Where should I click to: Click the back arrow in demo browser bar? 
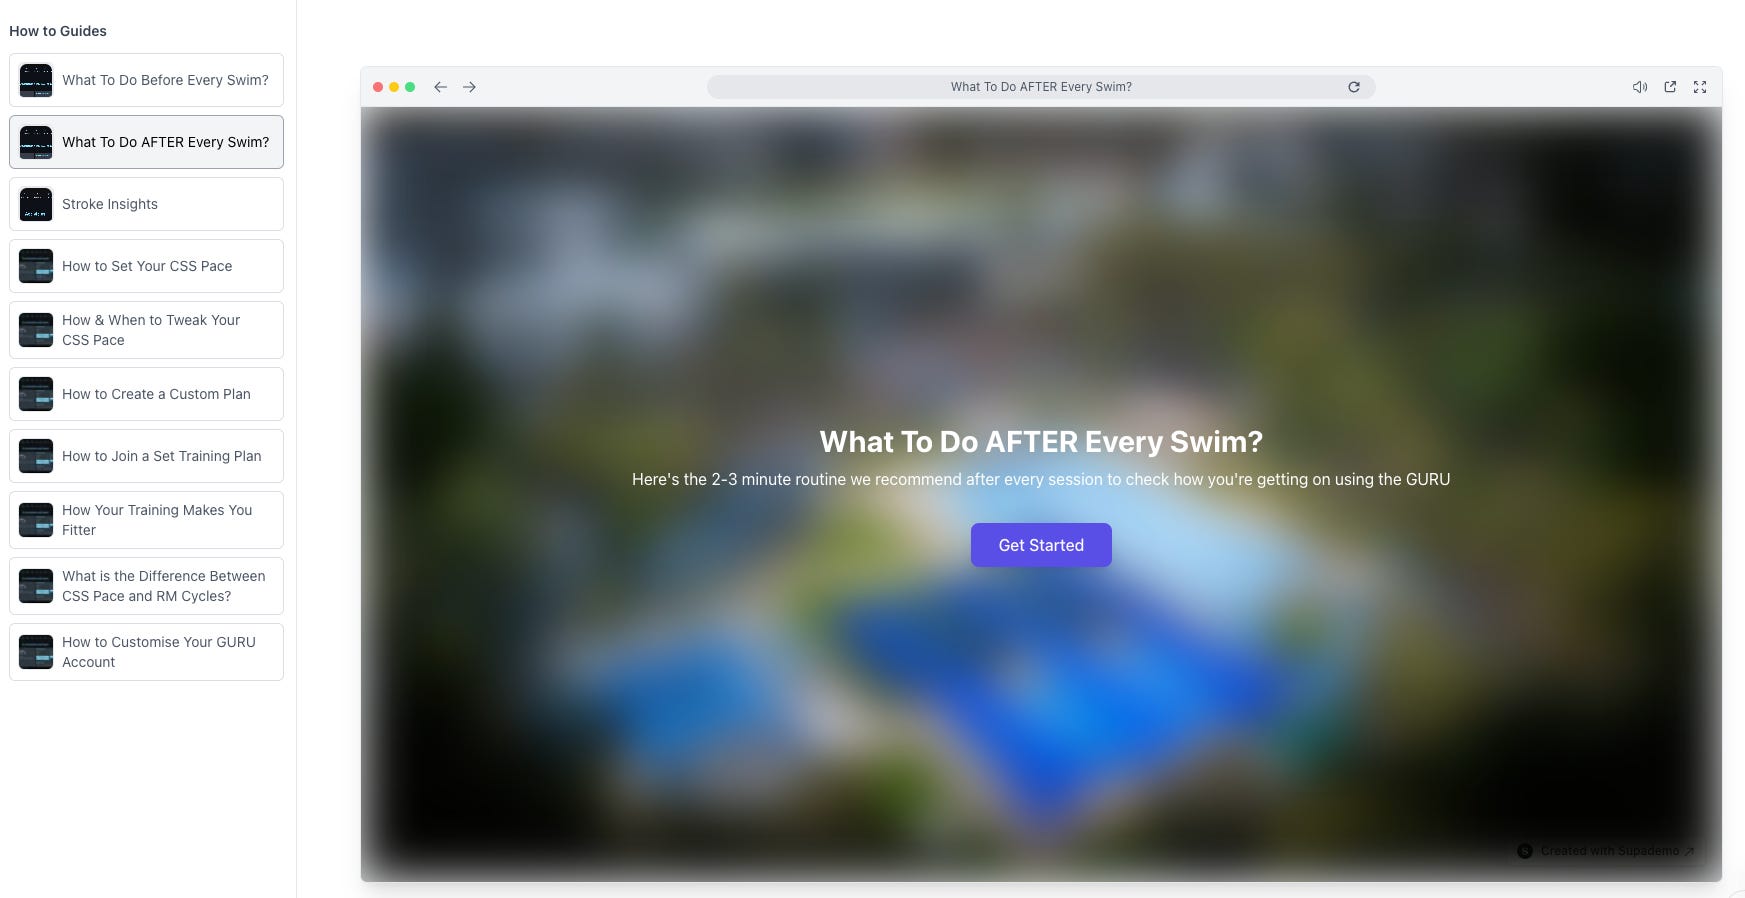pyautogui.click(x=440, y=87)
